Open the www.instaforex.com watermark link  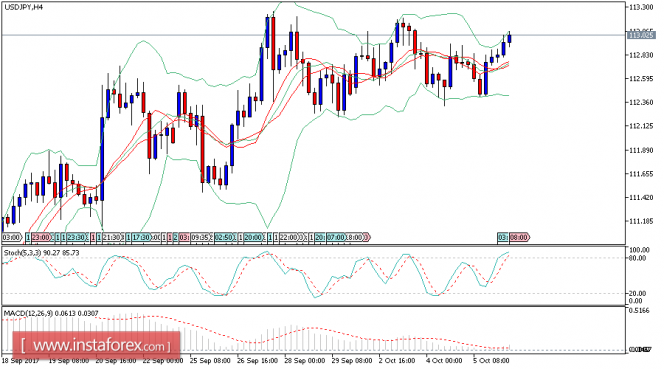pos(98,346)
